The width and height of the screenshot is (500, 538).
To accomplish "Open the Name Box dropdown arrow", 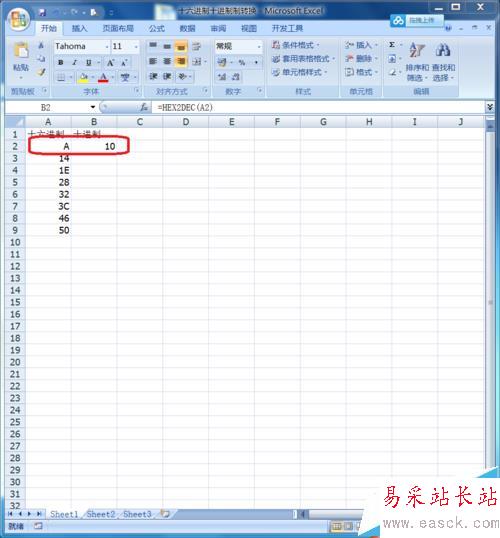I will [93, 107].
